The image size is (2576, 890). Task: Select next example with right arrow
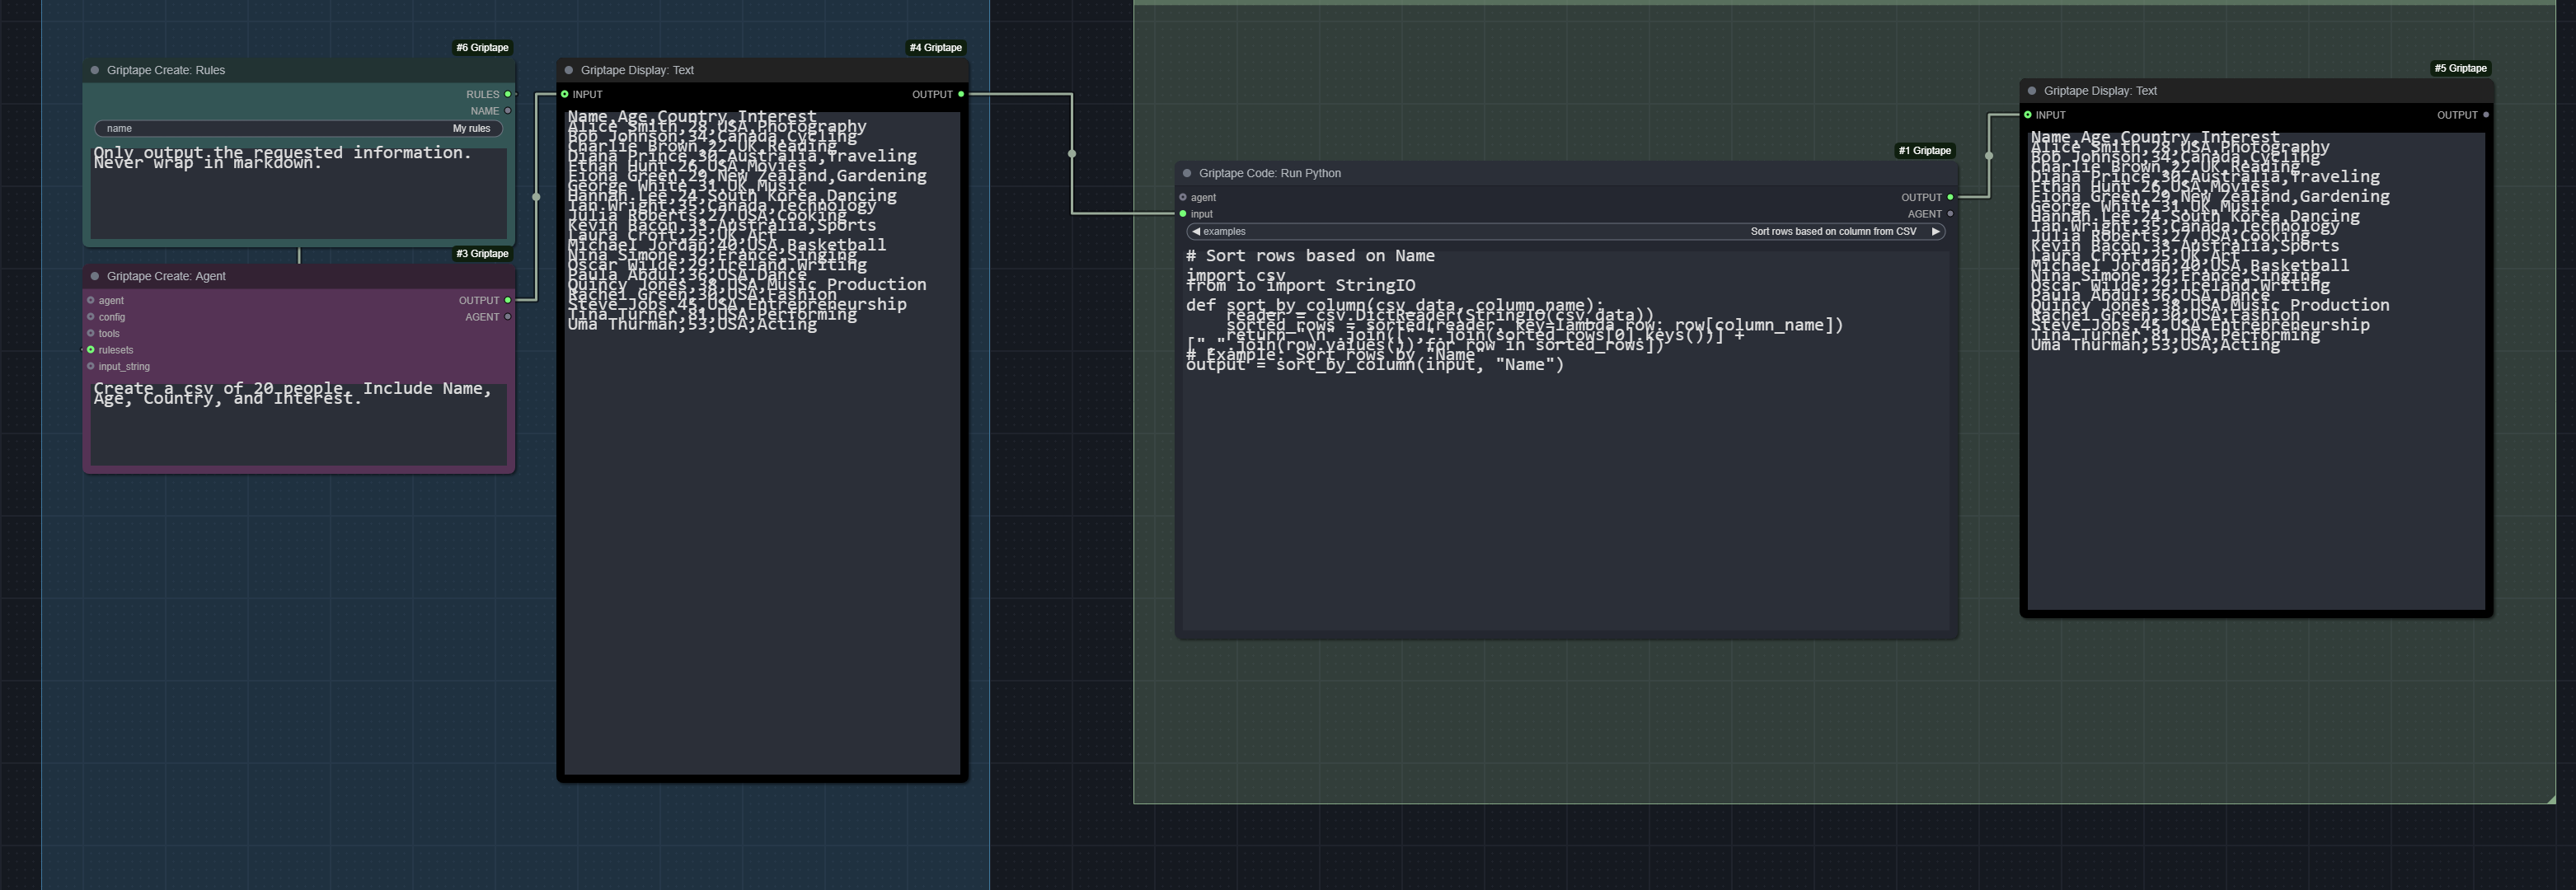(x=1936, y=231)
